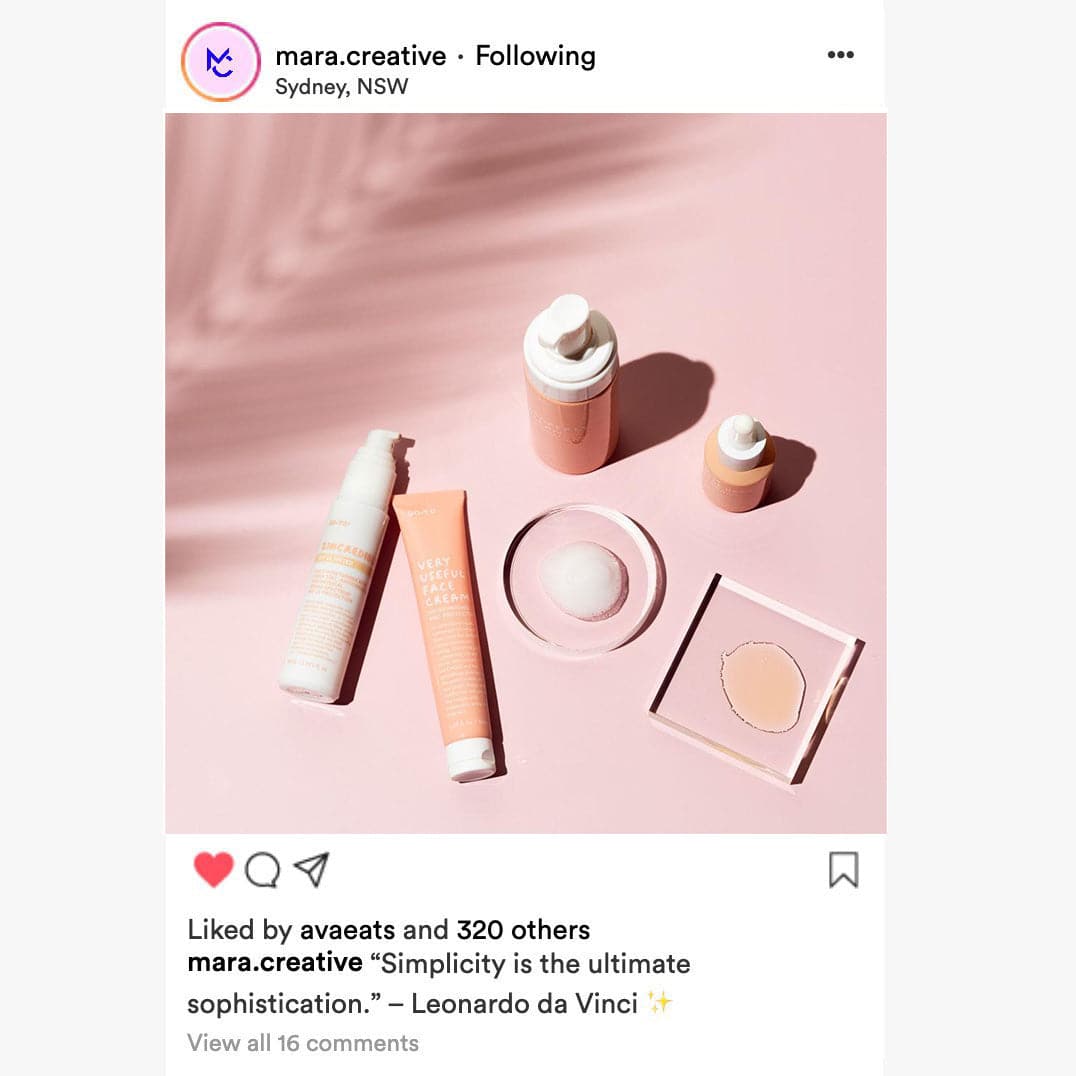Click the round glass dish with foam
1076x1076 pixels.
(585, 578)
